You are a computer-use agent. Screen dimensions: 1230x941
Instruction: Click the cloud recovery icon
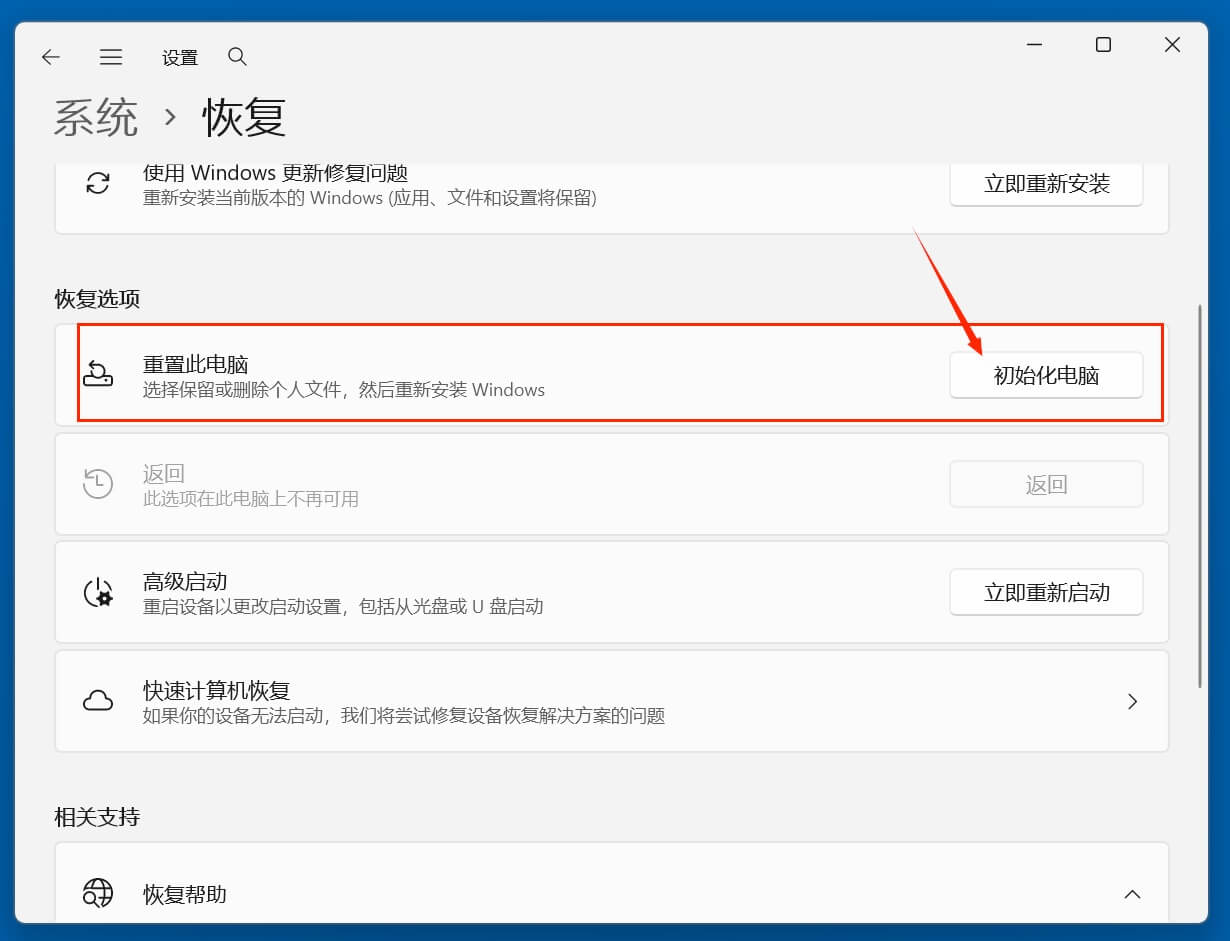point(97,700)
